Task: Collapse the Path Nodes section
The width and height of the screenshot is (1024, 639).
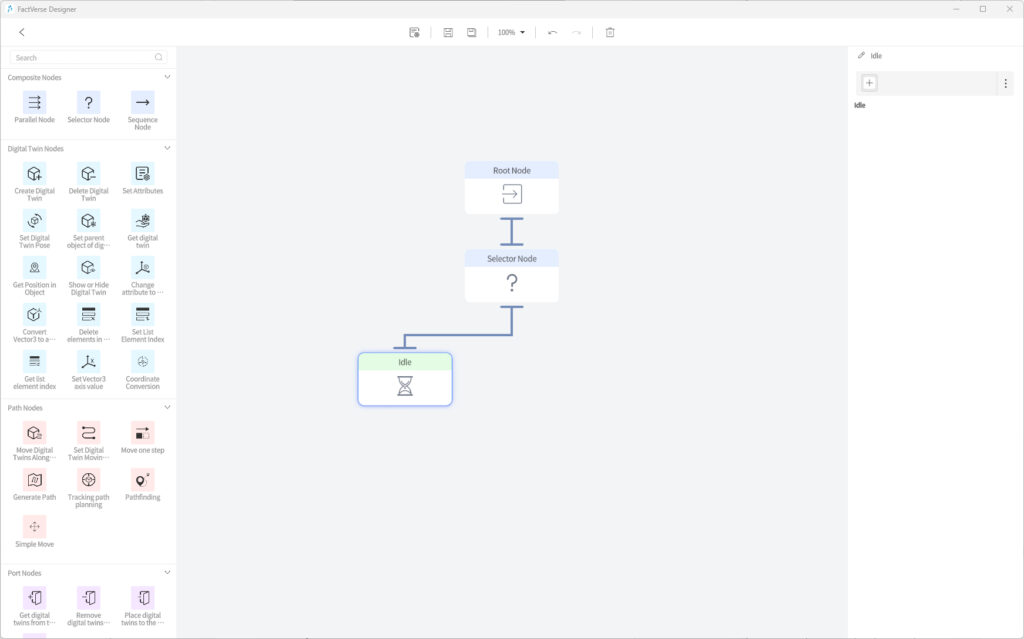Action: 167,408
